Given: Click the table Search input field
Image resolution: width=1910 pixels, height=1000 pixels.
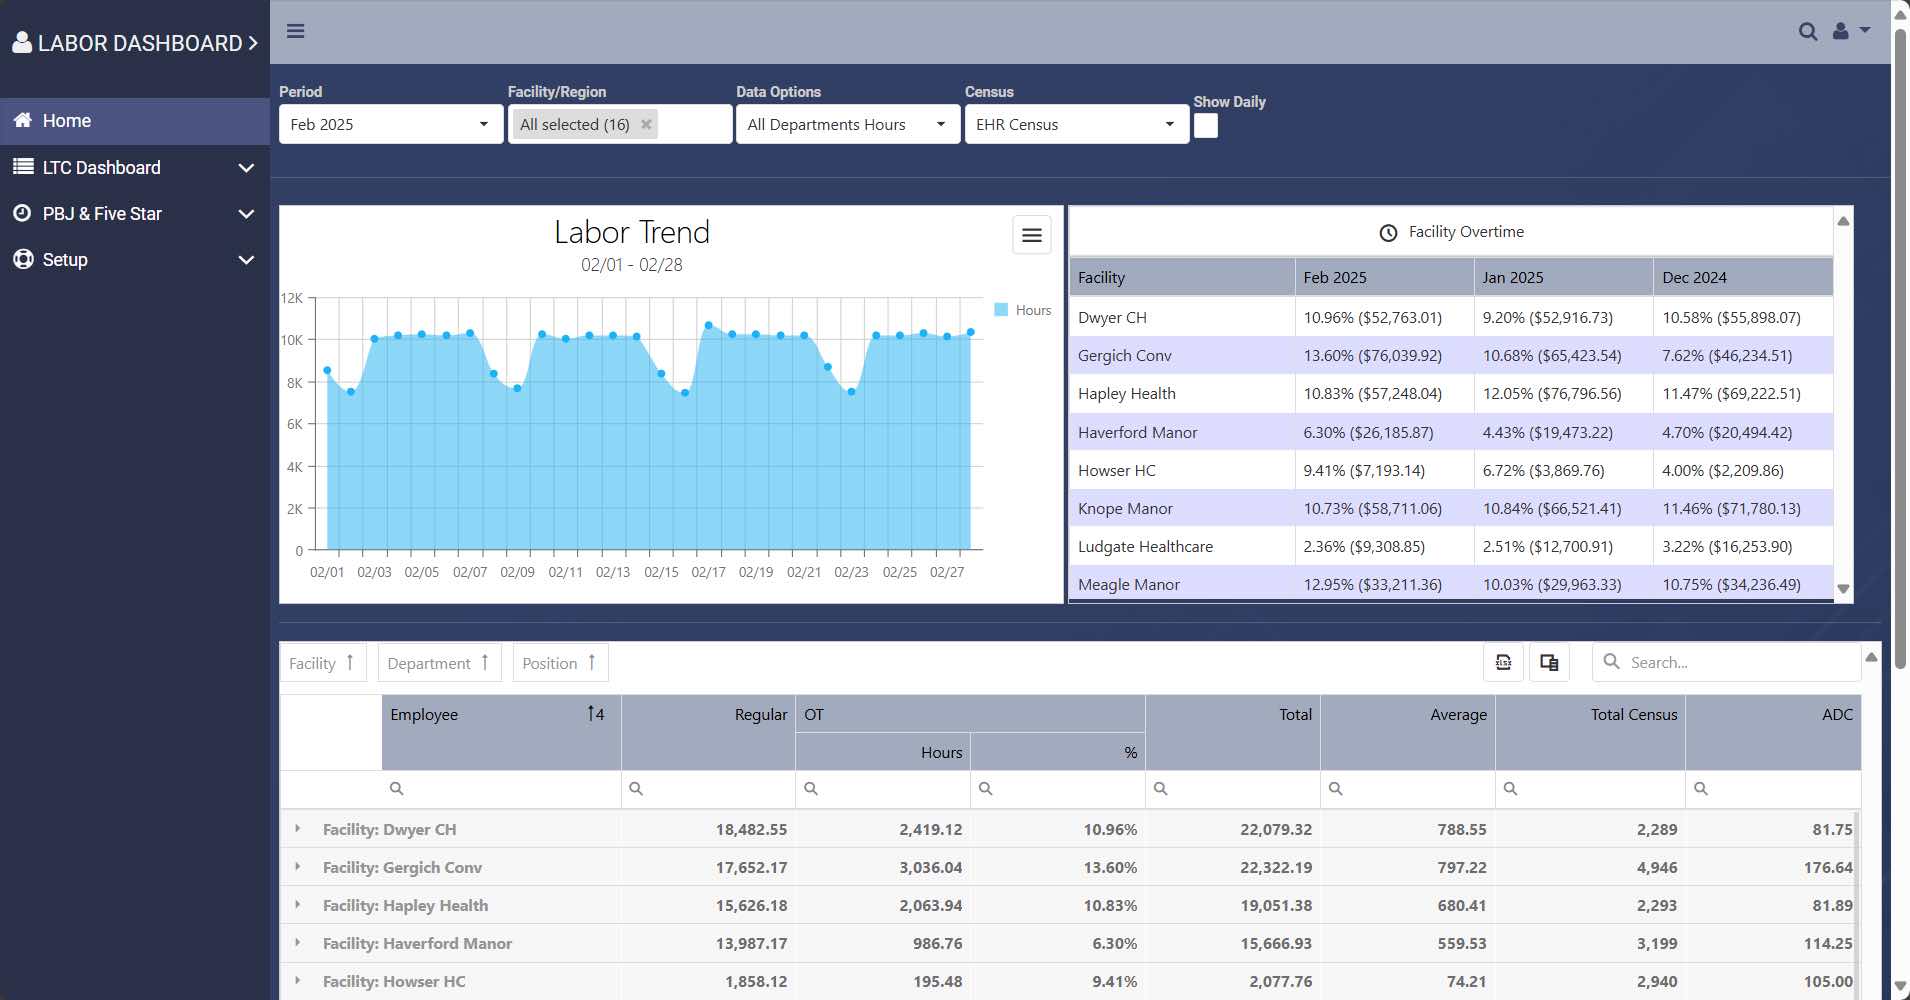Looking at the screenshot, I should 1738,662.
